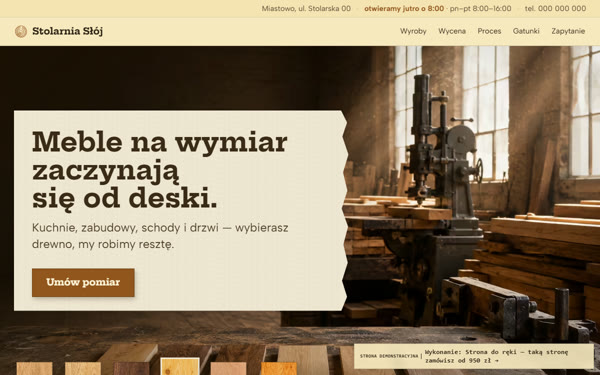Click the headline 'Meble na wymiar zaczynają się od deski.'
The image size is (600, 375).
(160, 170)
